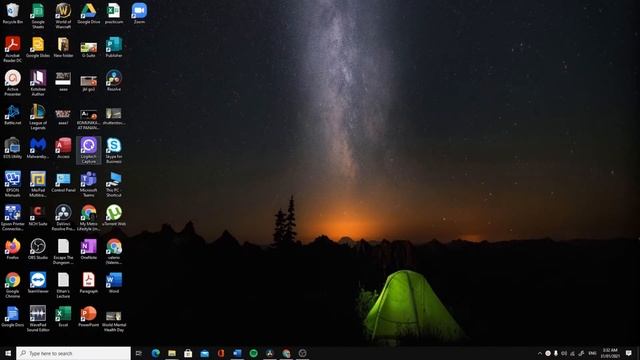Open the taskbar clock and date

pos(610,353)
